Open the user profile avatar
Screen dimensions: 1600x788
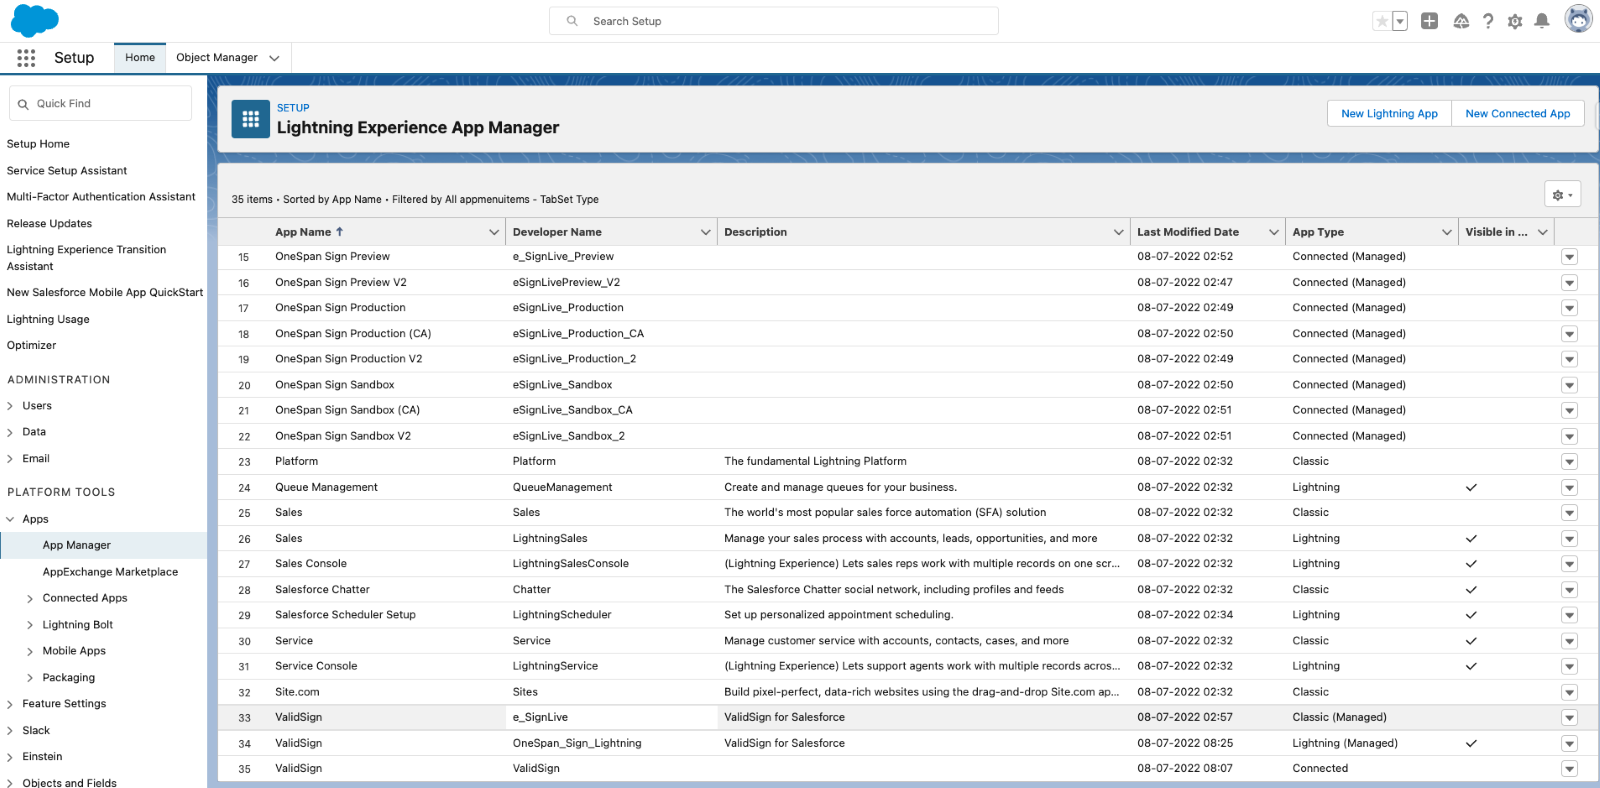pos(1578,19)
